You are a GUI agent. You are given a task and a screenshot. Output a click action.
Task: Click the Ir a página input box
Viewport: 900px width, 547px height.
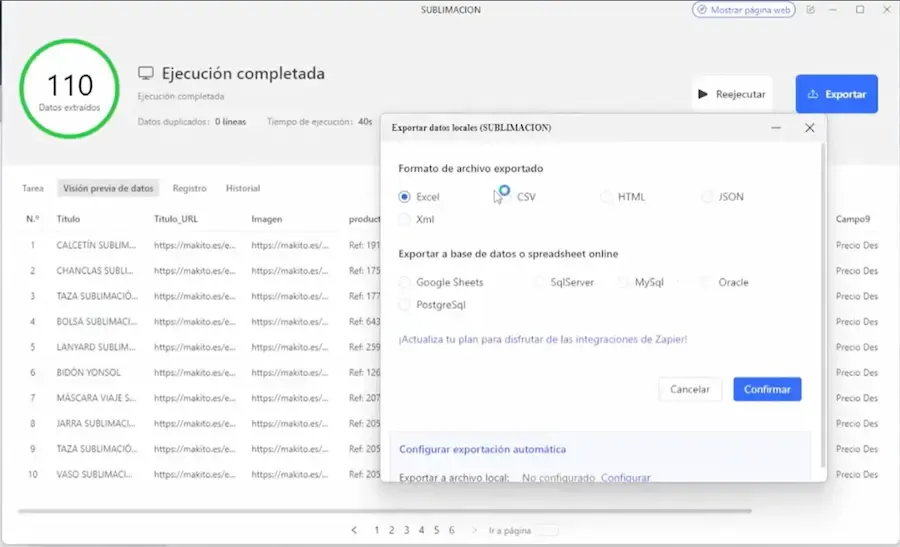click(546, 530)
